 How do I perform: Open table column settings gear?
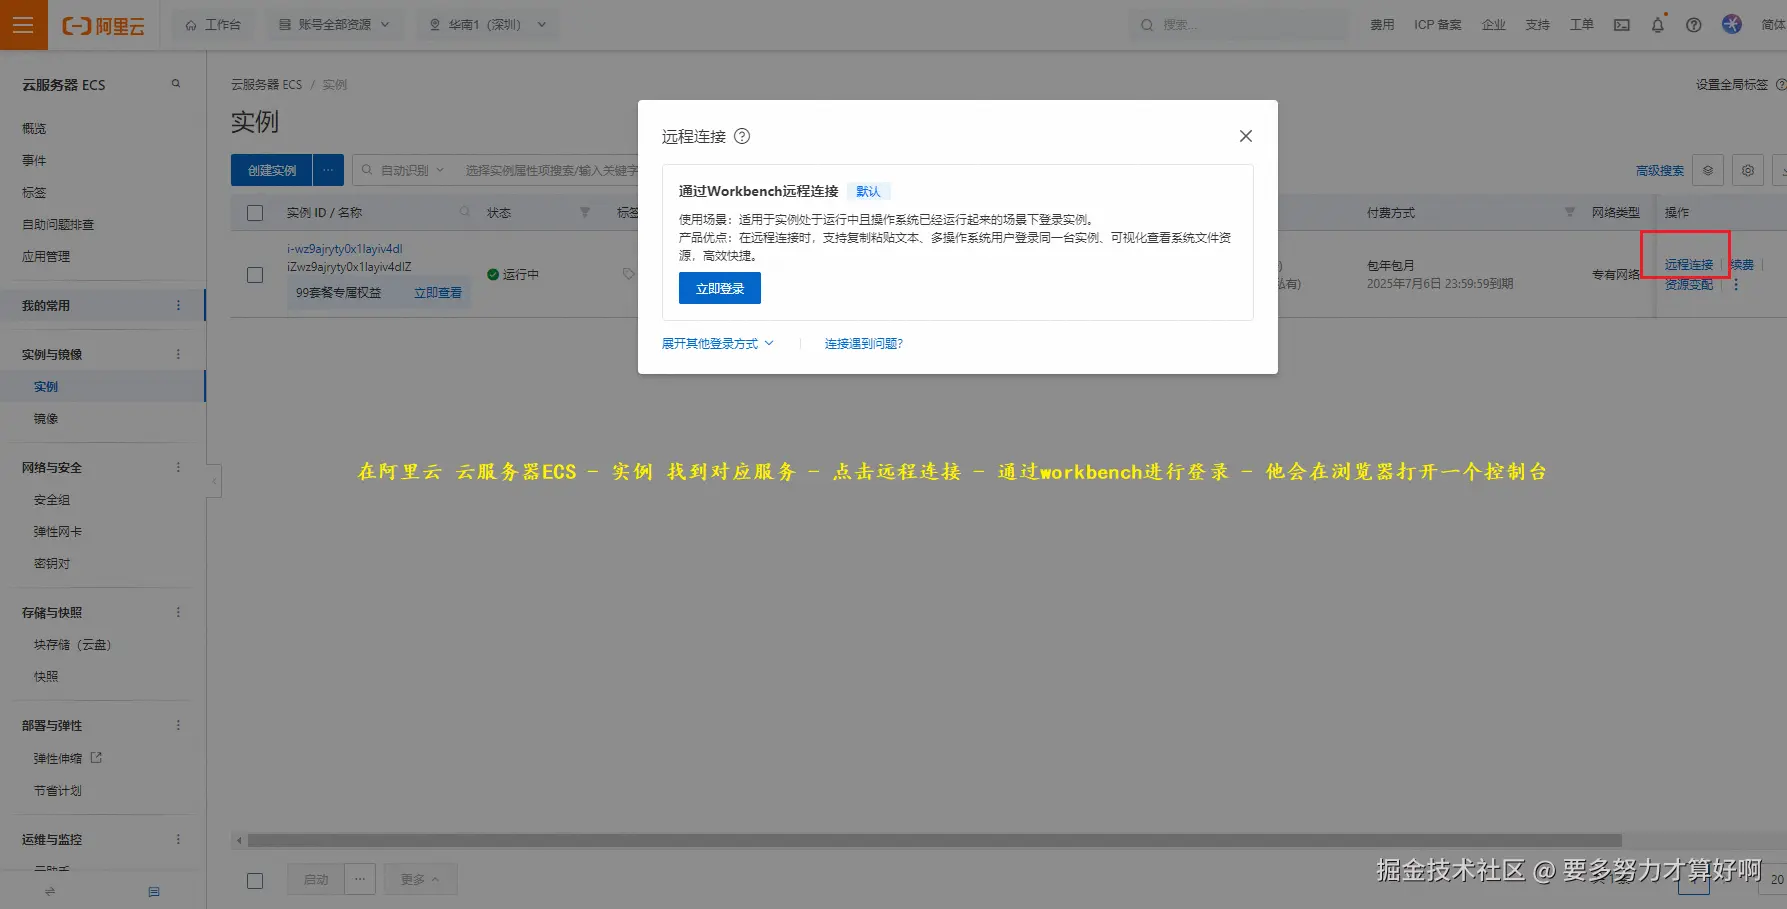pos(1748,170)
